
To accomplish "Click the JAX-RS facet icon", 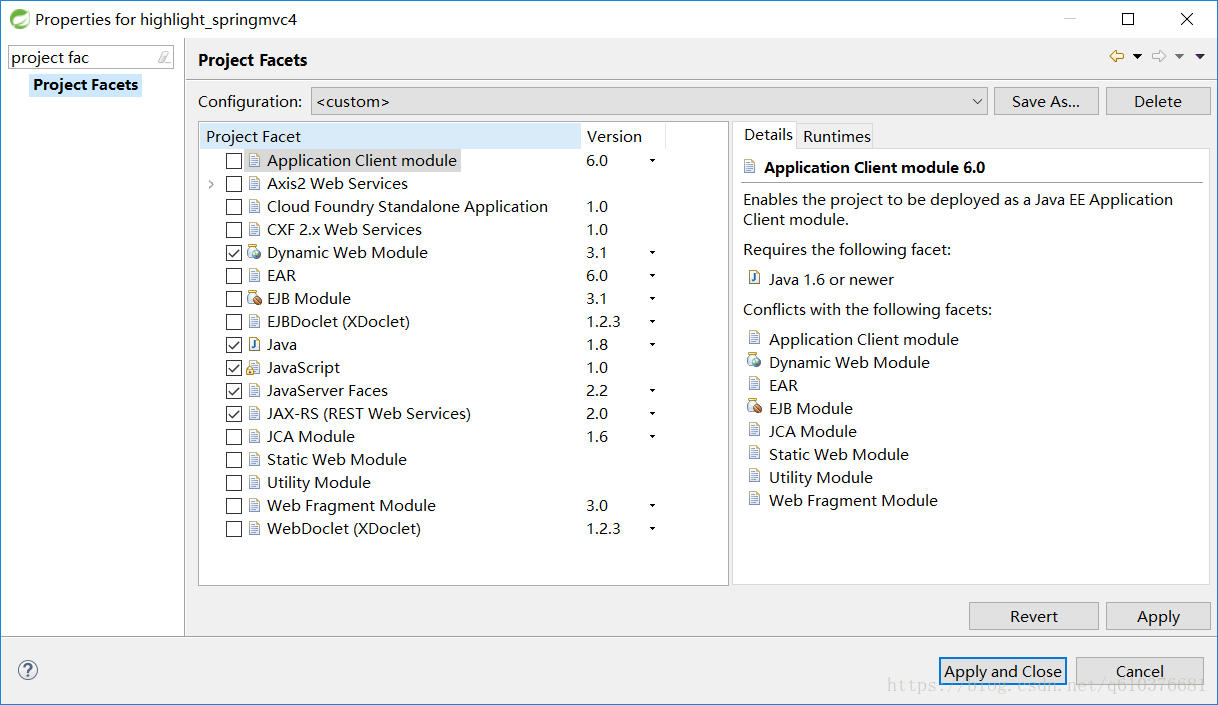I will (254, 413).
